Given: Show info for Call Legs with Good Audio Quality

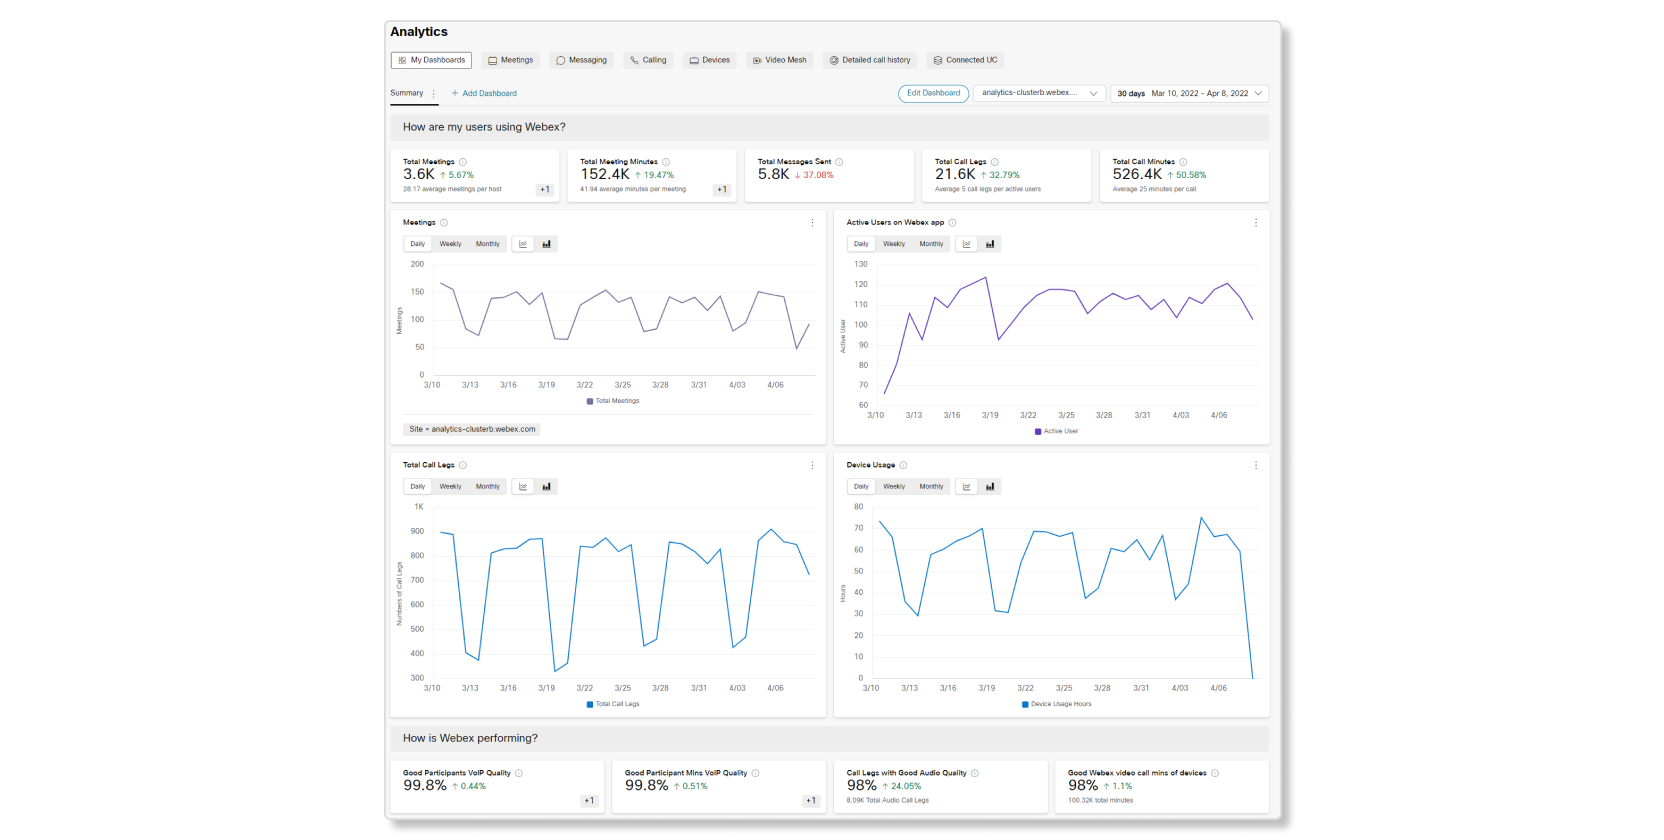Looking at the screenshot, I should pyautogui.click(x=975, y=773).
